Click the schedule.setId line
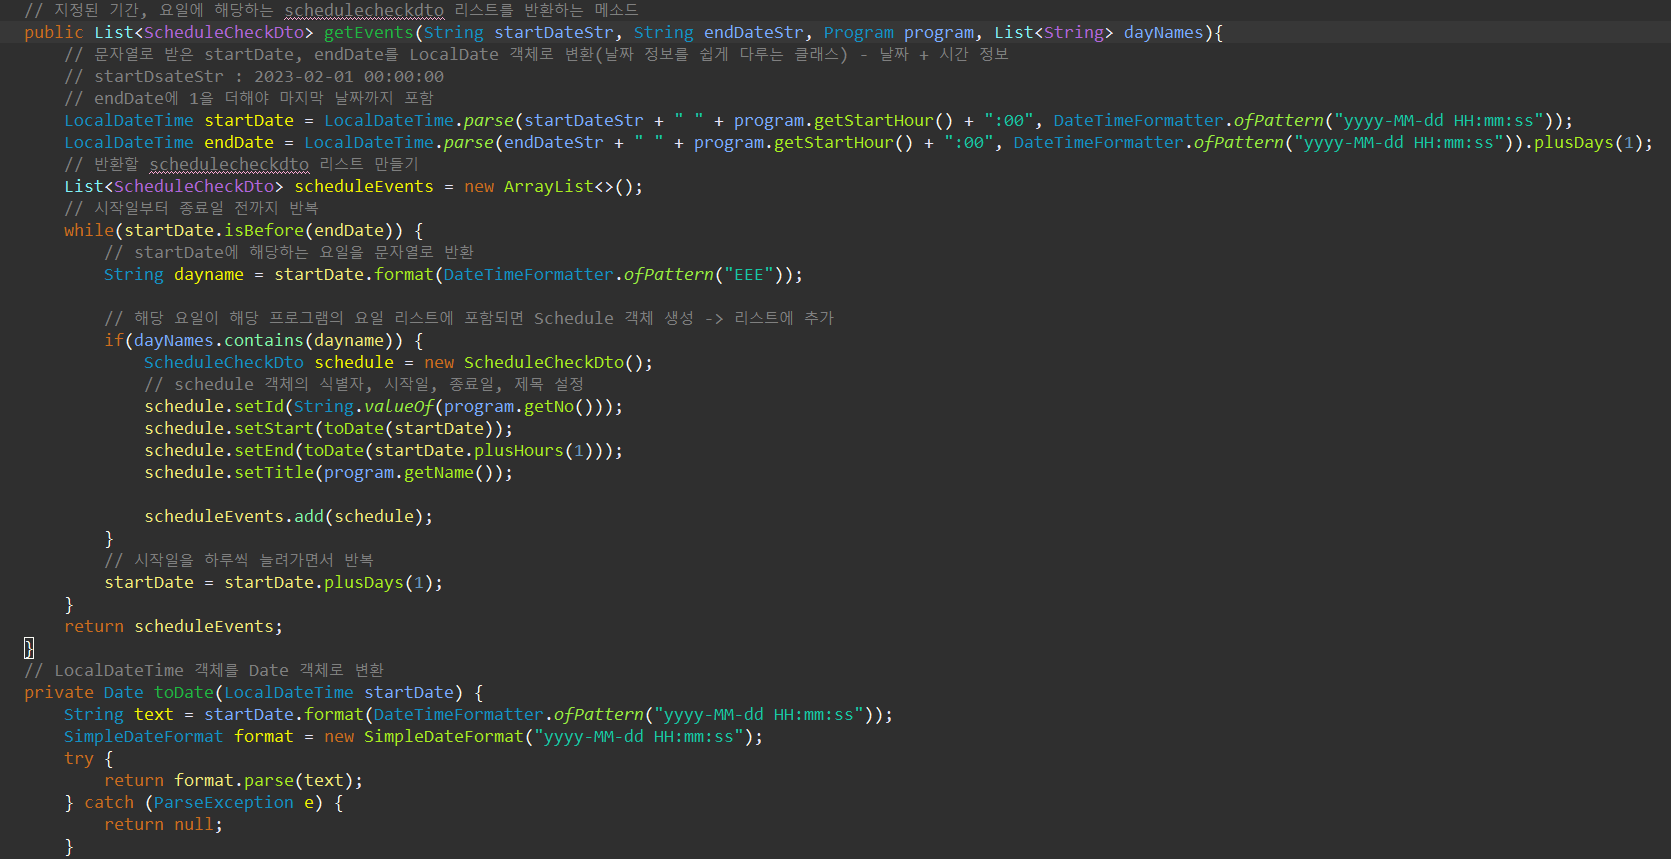The width and height of the screenshot is (1671, 859). [x=384, y=407]
